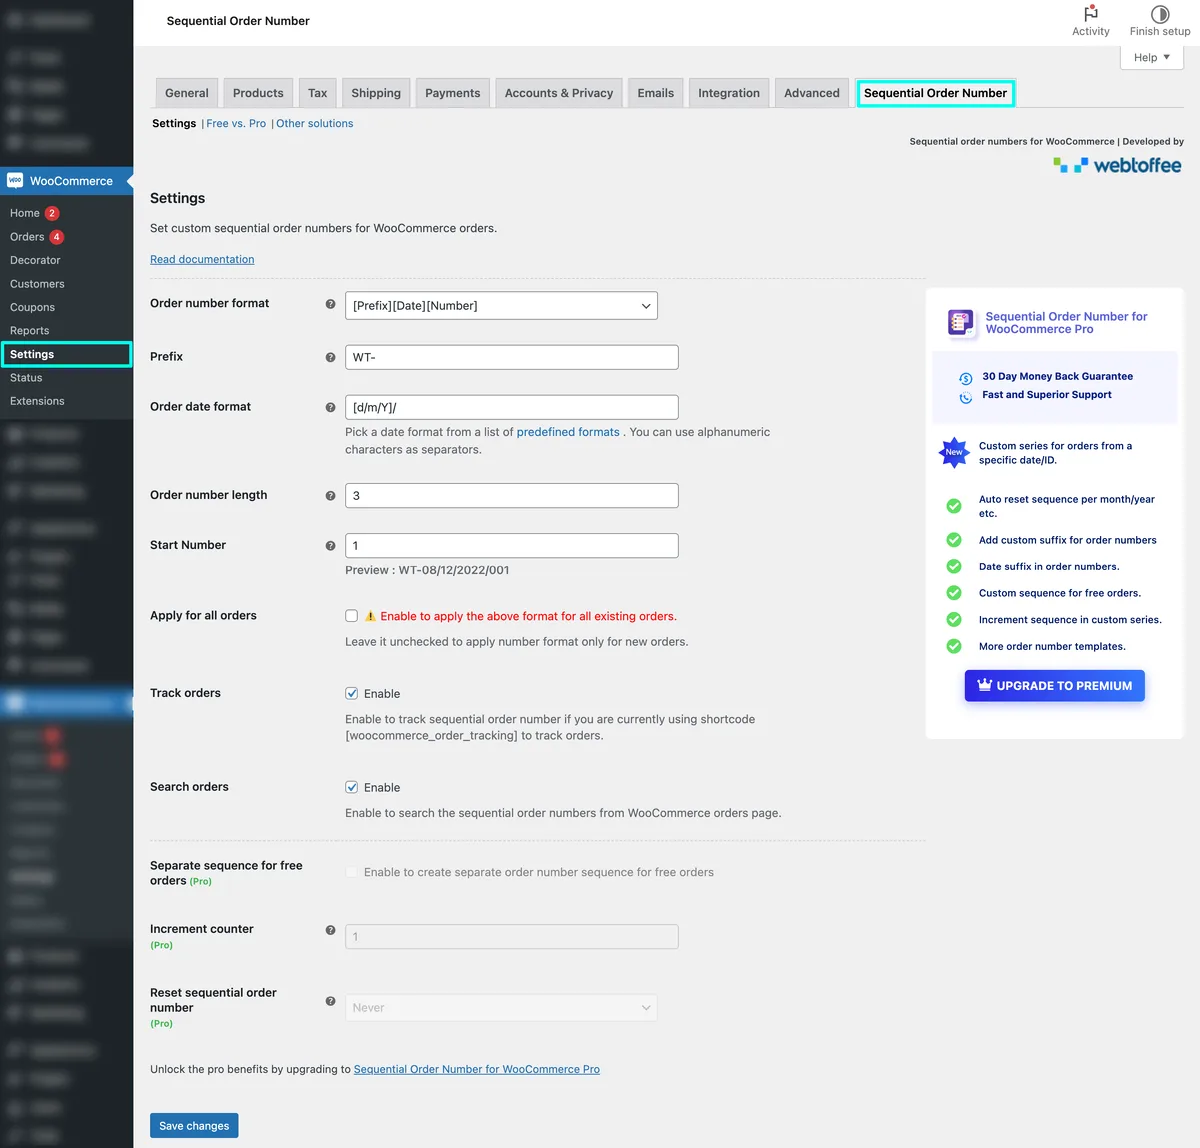
Task: Click the Order date format field
Action: coord(512,407)
